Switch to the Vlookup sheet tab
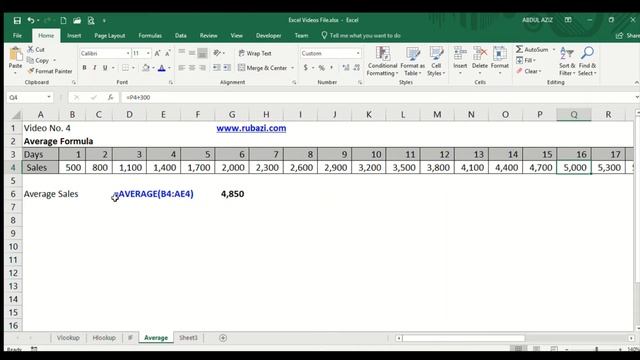Screen dimensions: 640x360 click(x=68, y=338)
